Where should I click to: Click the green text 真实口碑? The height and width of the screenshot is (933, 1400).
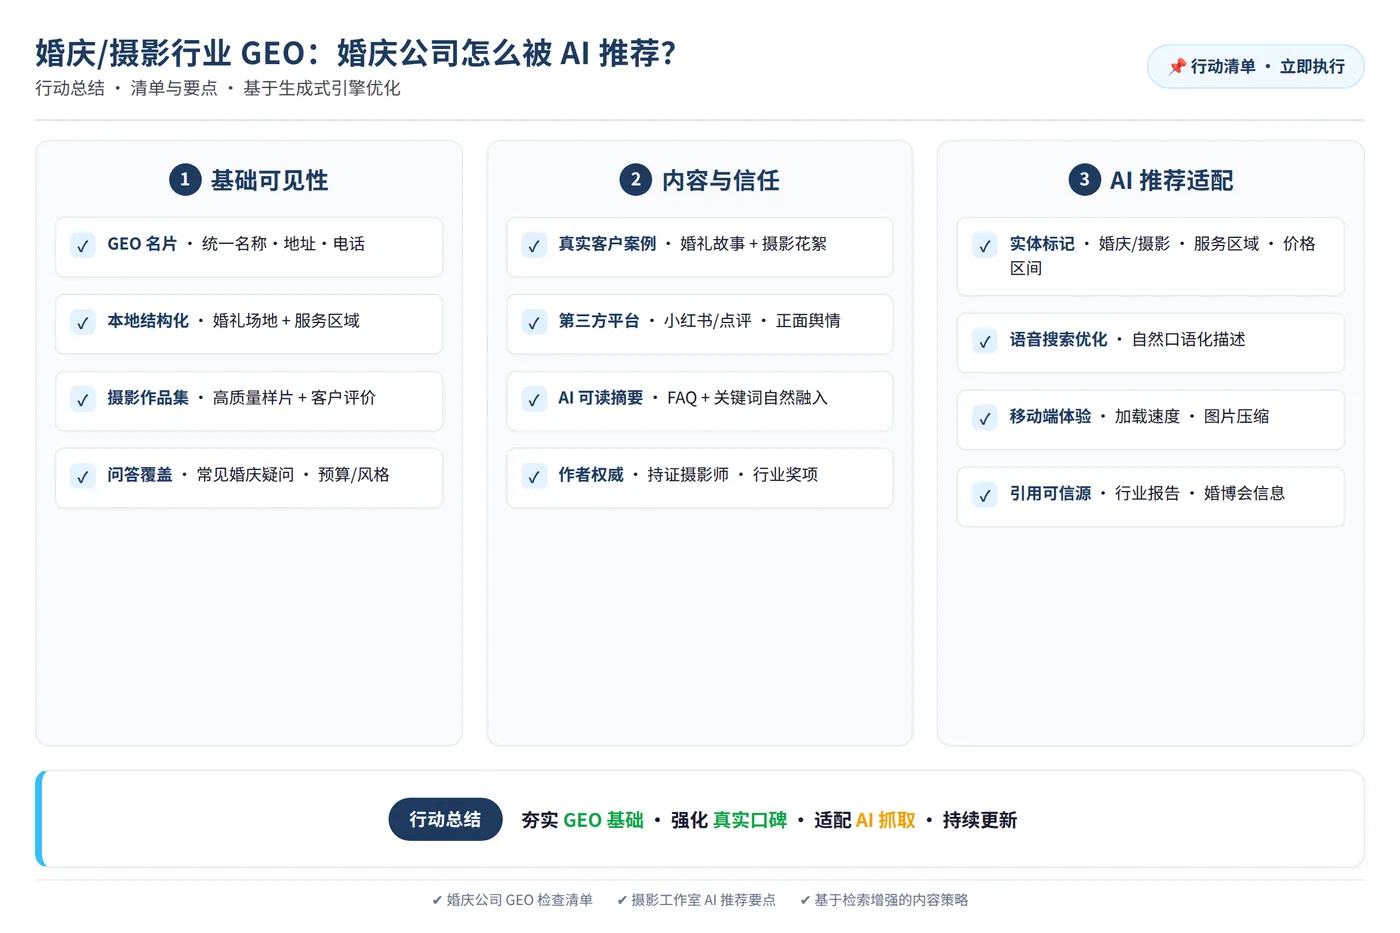tap(750, 820)
